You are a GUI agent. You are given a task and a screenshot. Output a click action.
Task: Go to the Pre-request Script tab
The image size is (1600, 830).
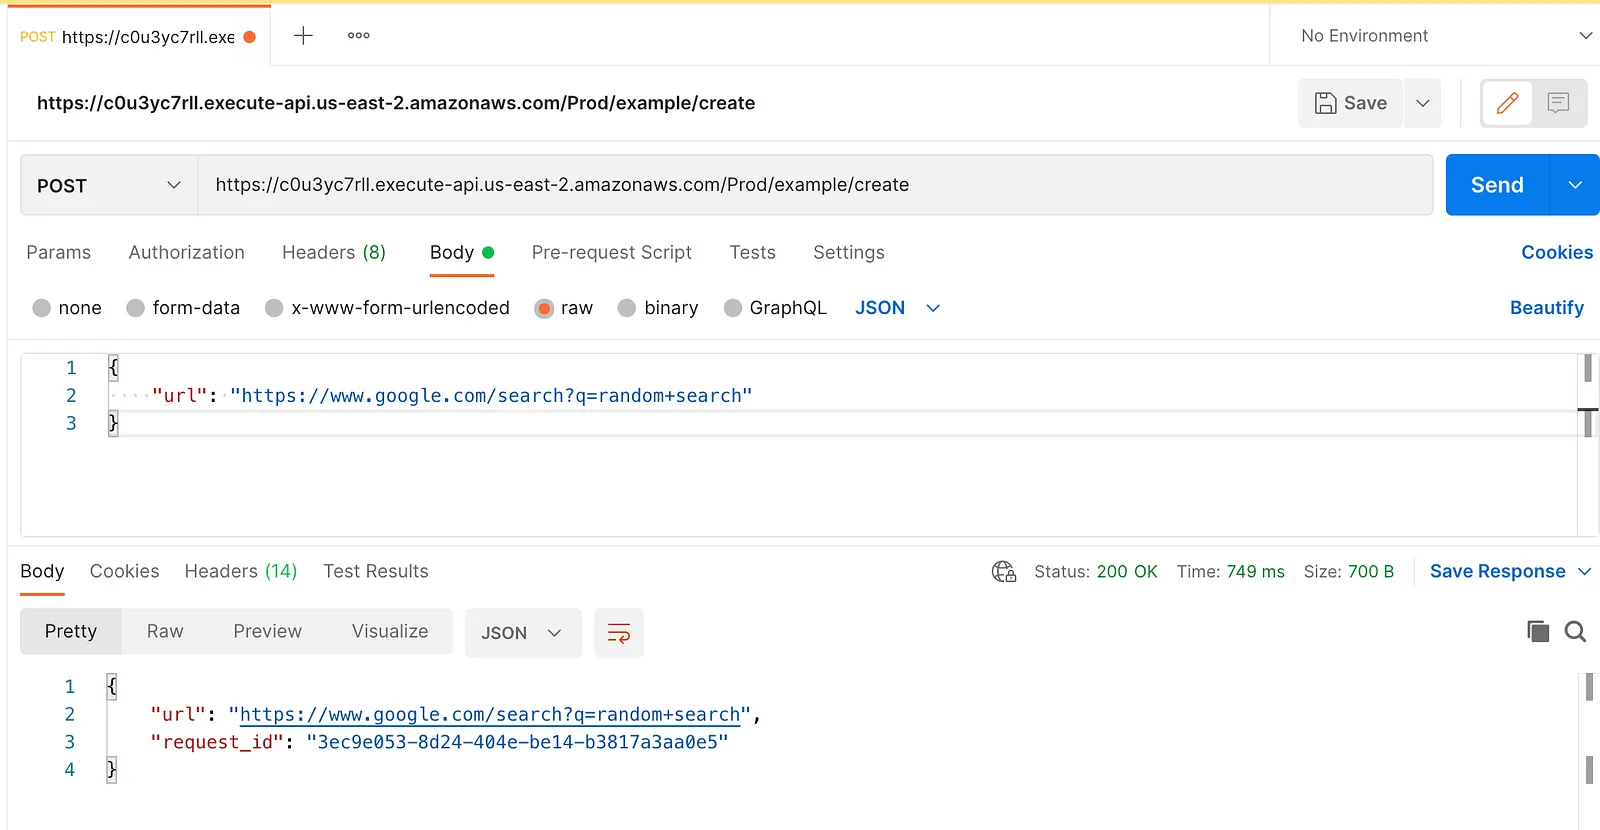pos(612,252)
